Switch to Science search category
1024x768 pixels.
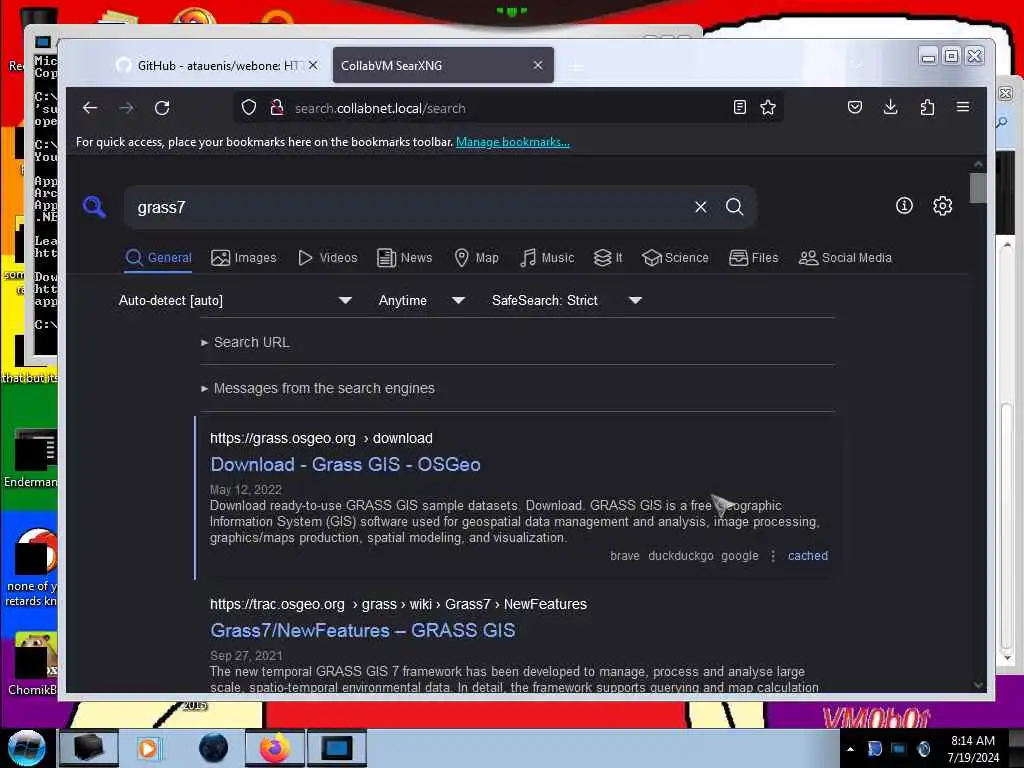pos(675,258)
